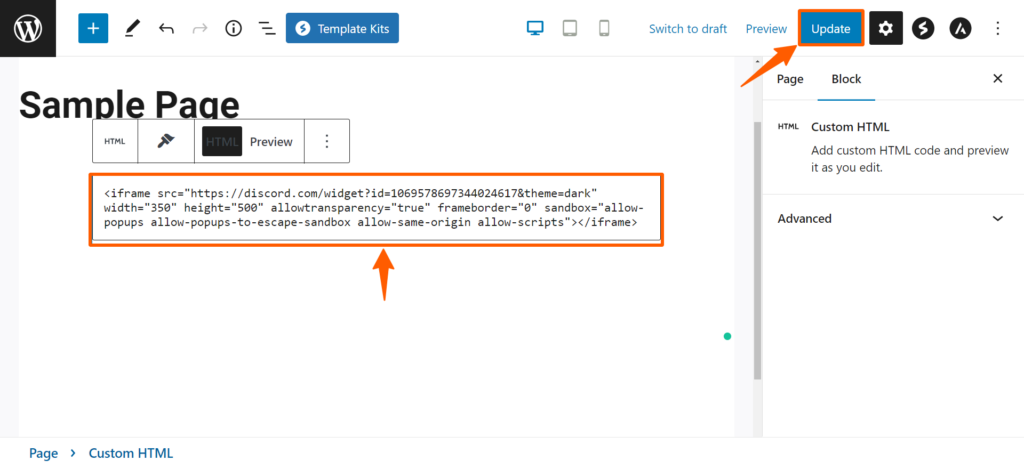Switch to the Block tab

click(846, 79)
